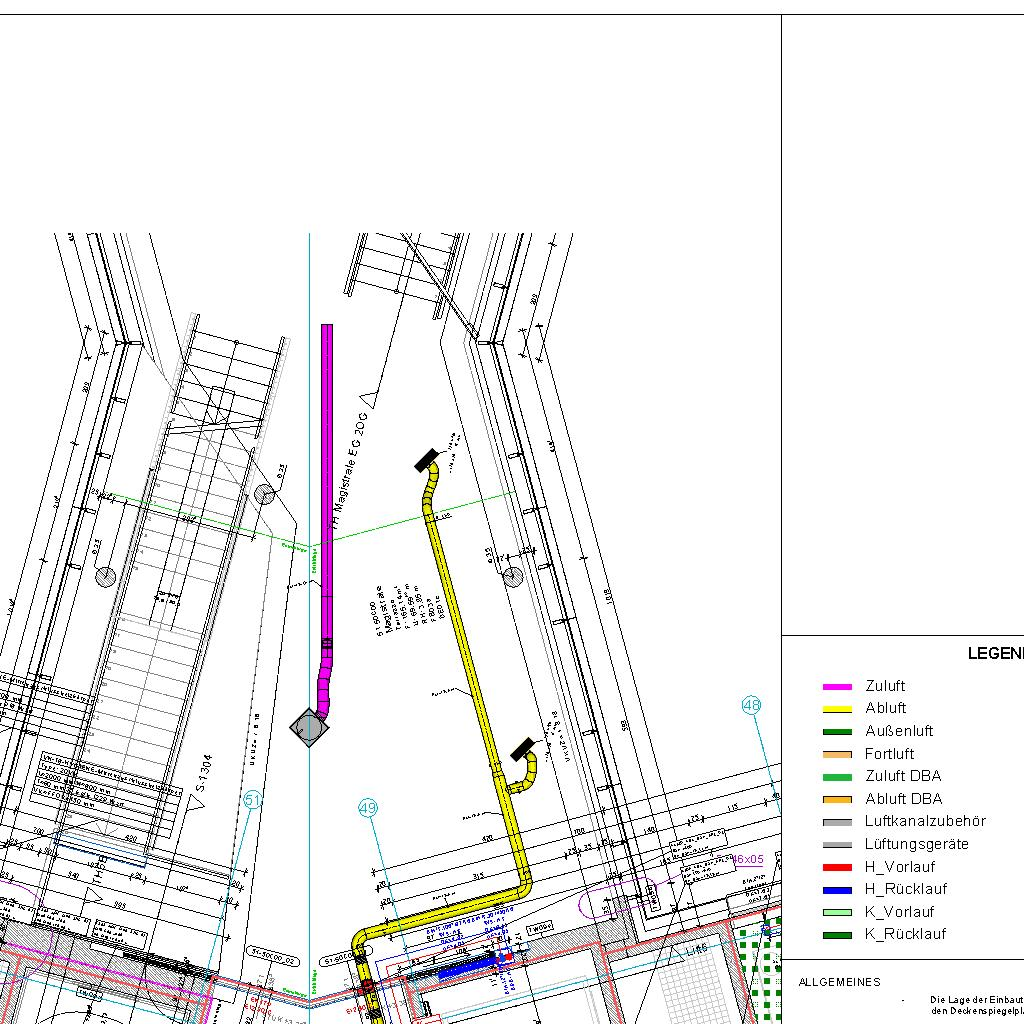This screenshot has height=1024, width=1024.
Task: Click the Fortluft legend label
Action: click(x=889, y=754)
